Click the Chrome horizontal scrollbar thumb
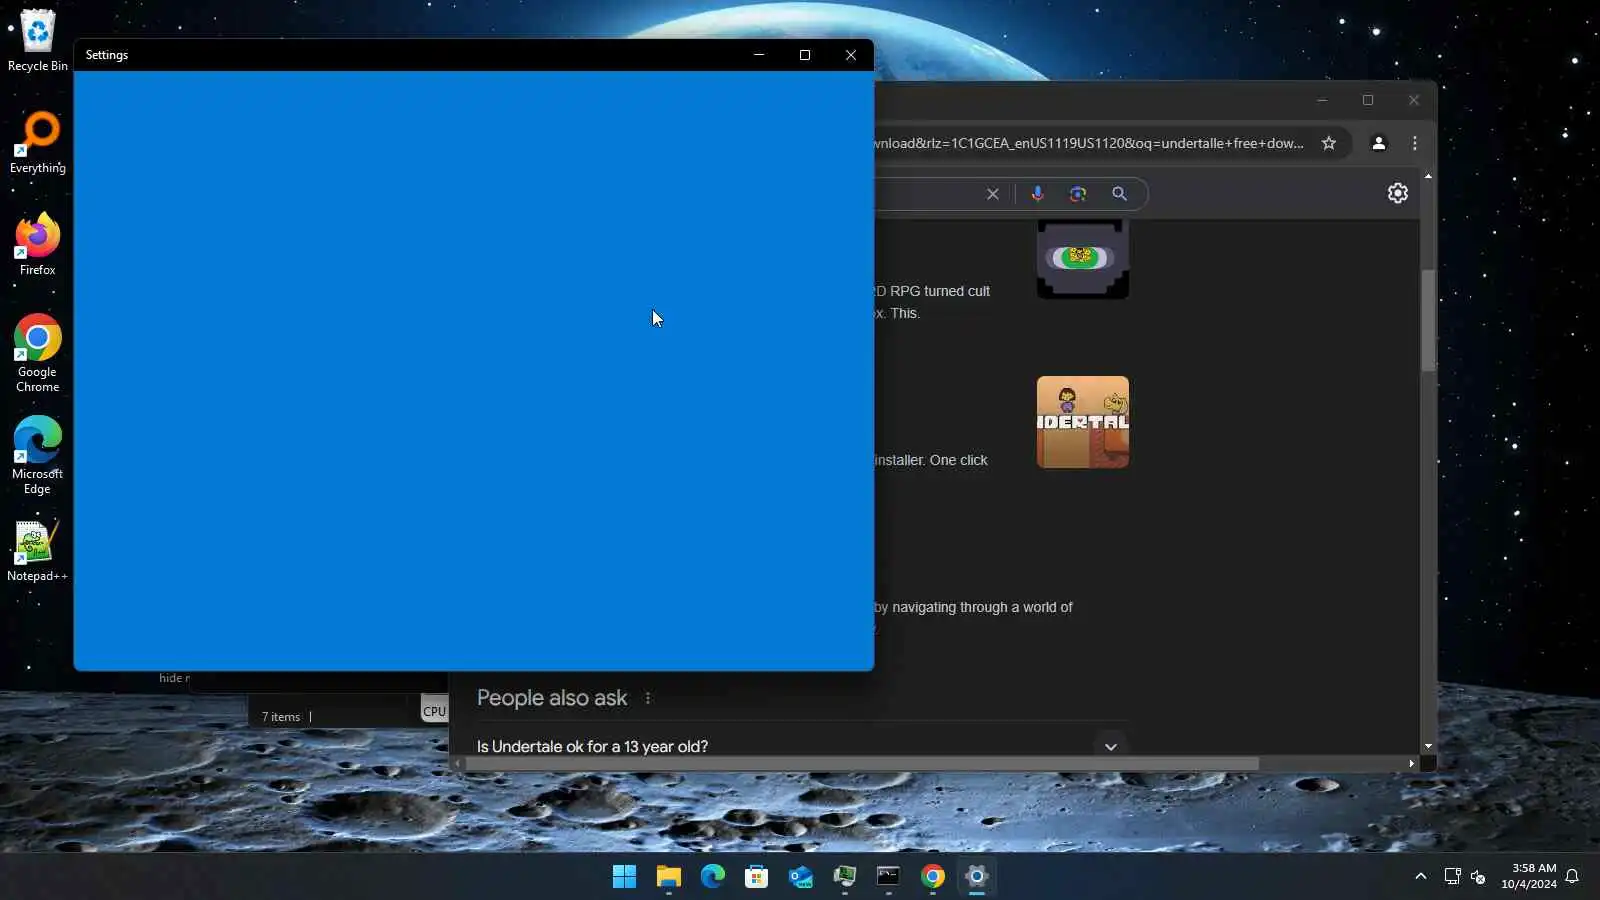Screen dimensions: 1600x900 [862, 764]
